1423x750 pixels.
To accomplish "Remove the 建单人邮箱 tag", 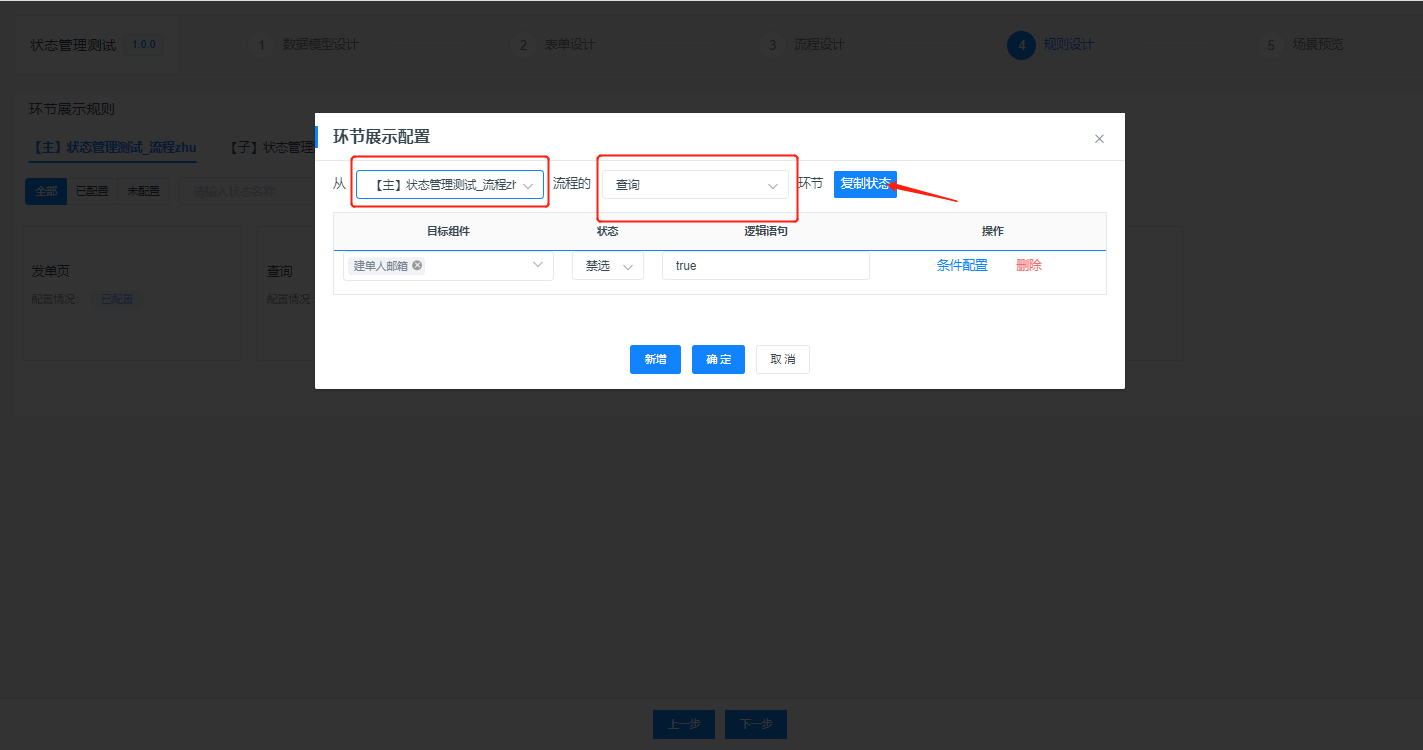I will pyautogui.click(x=417, y=266).
